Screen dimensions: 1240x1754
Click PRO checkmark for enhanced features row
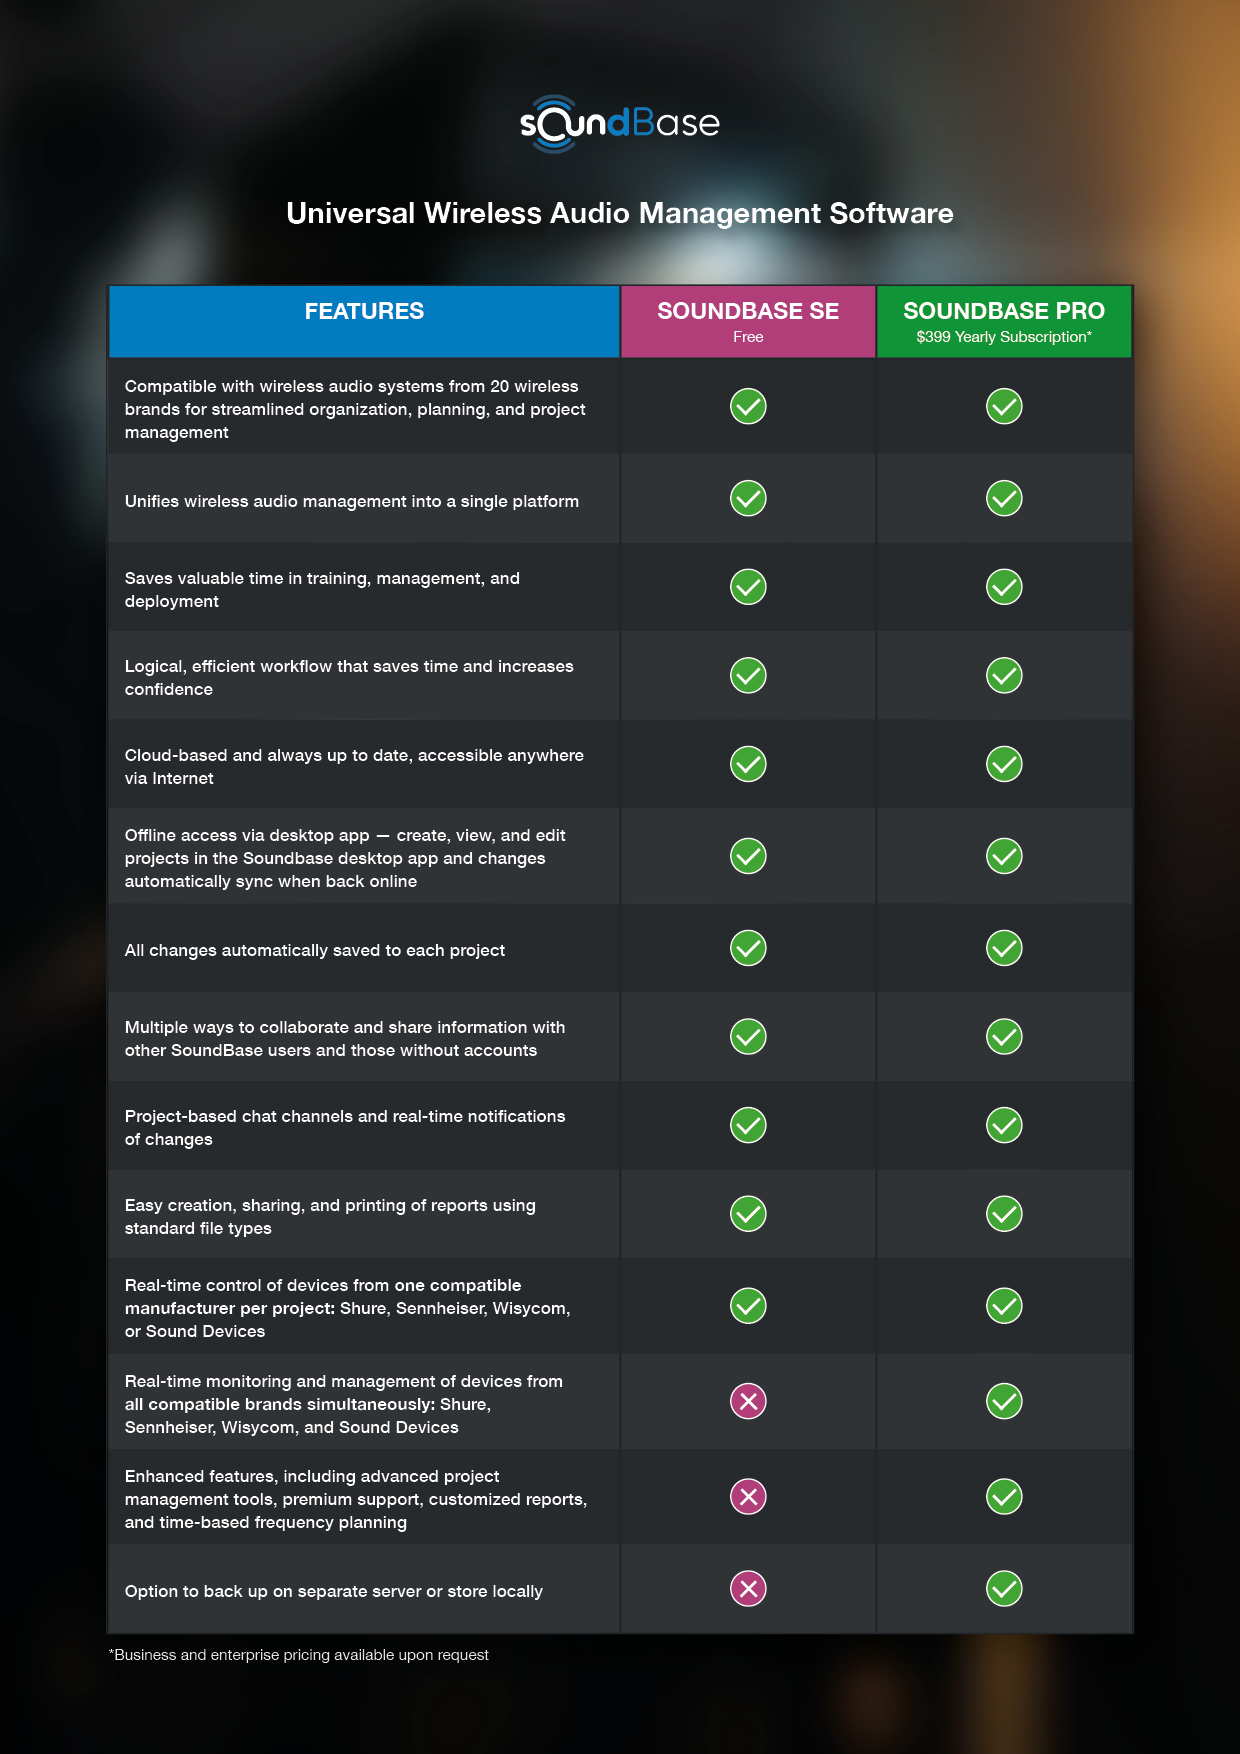point(1004,1497)
